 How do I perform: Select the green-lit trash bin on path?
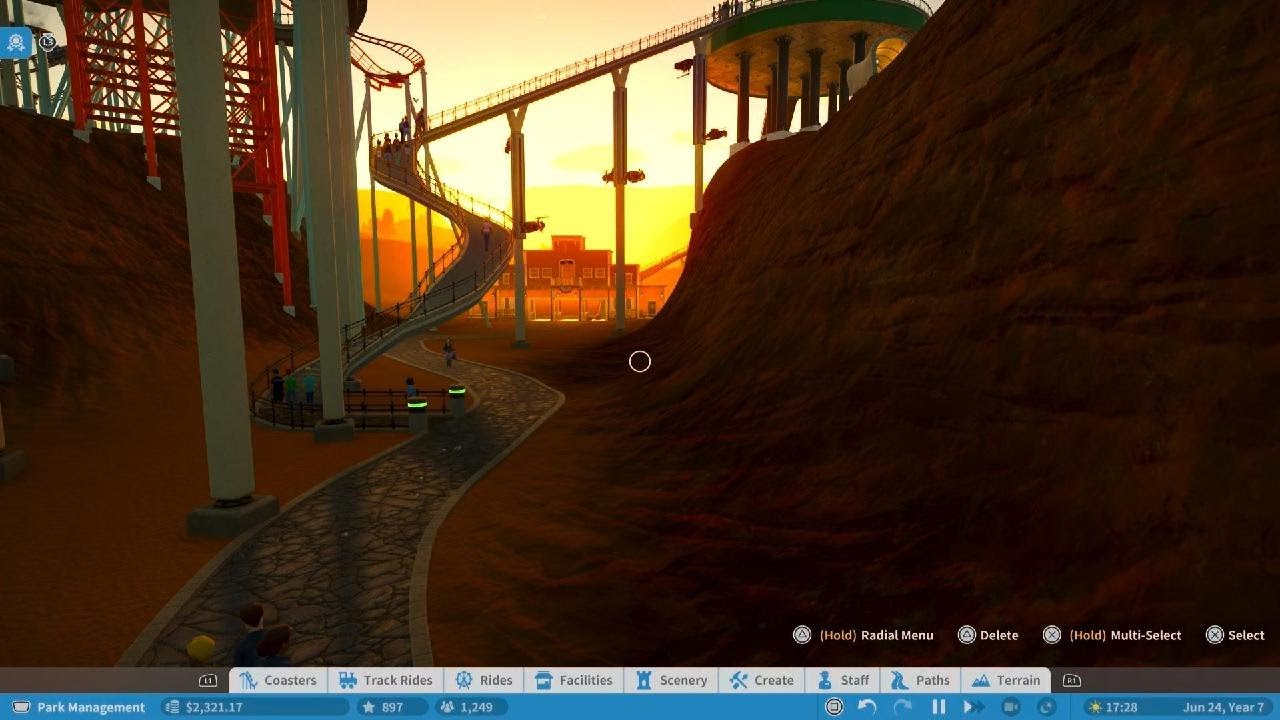(x=417, y=416)
